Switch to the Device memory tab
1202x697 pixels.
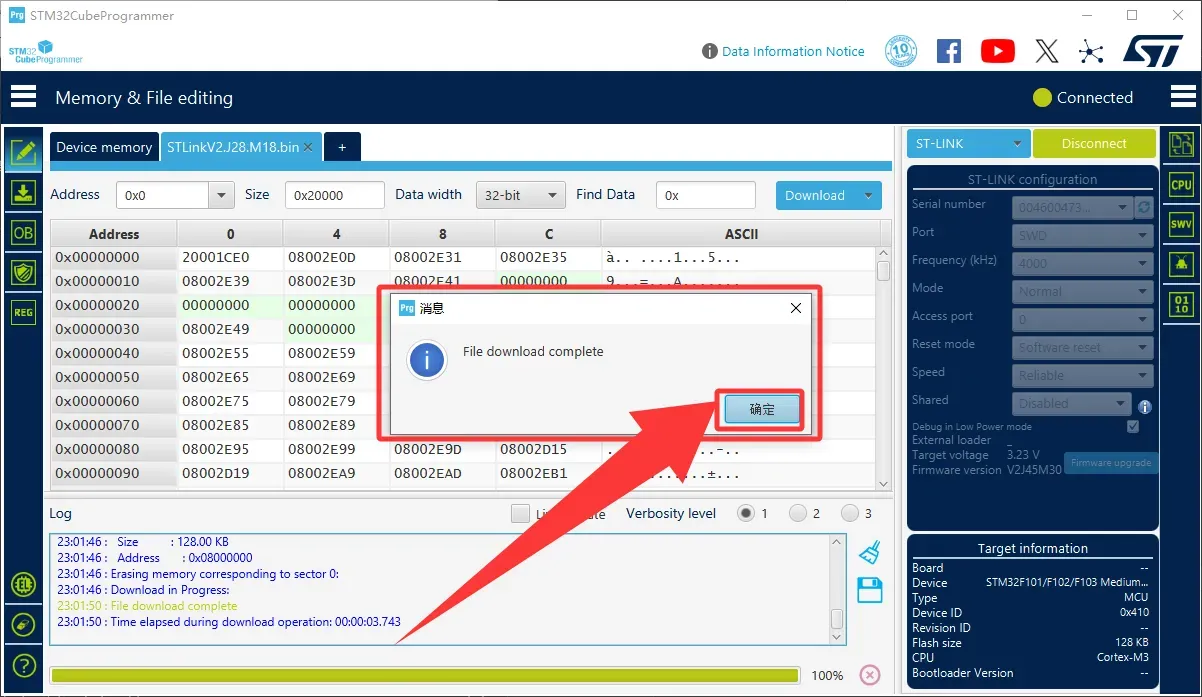pyautogui.click(x=104, y=147)
